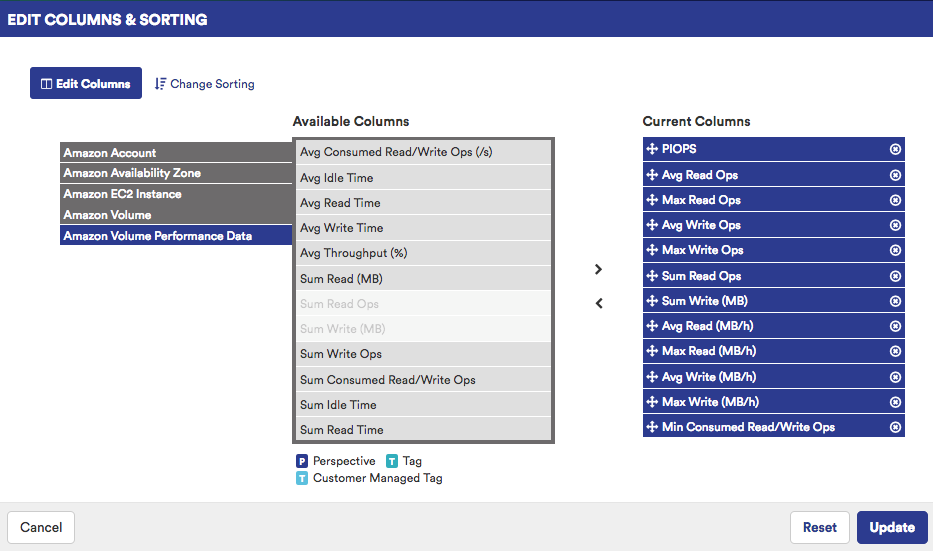This screenshot has width=933, height=551.
Task: Click the Reset button
Action: click(x=819, y=527)
